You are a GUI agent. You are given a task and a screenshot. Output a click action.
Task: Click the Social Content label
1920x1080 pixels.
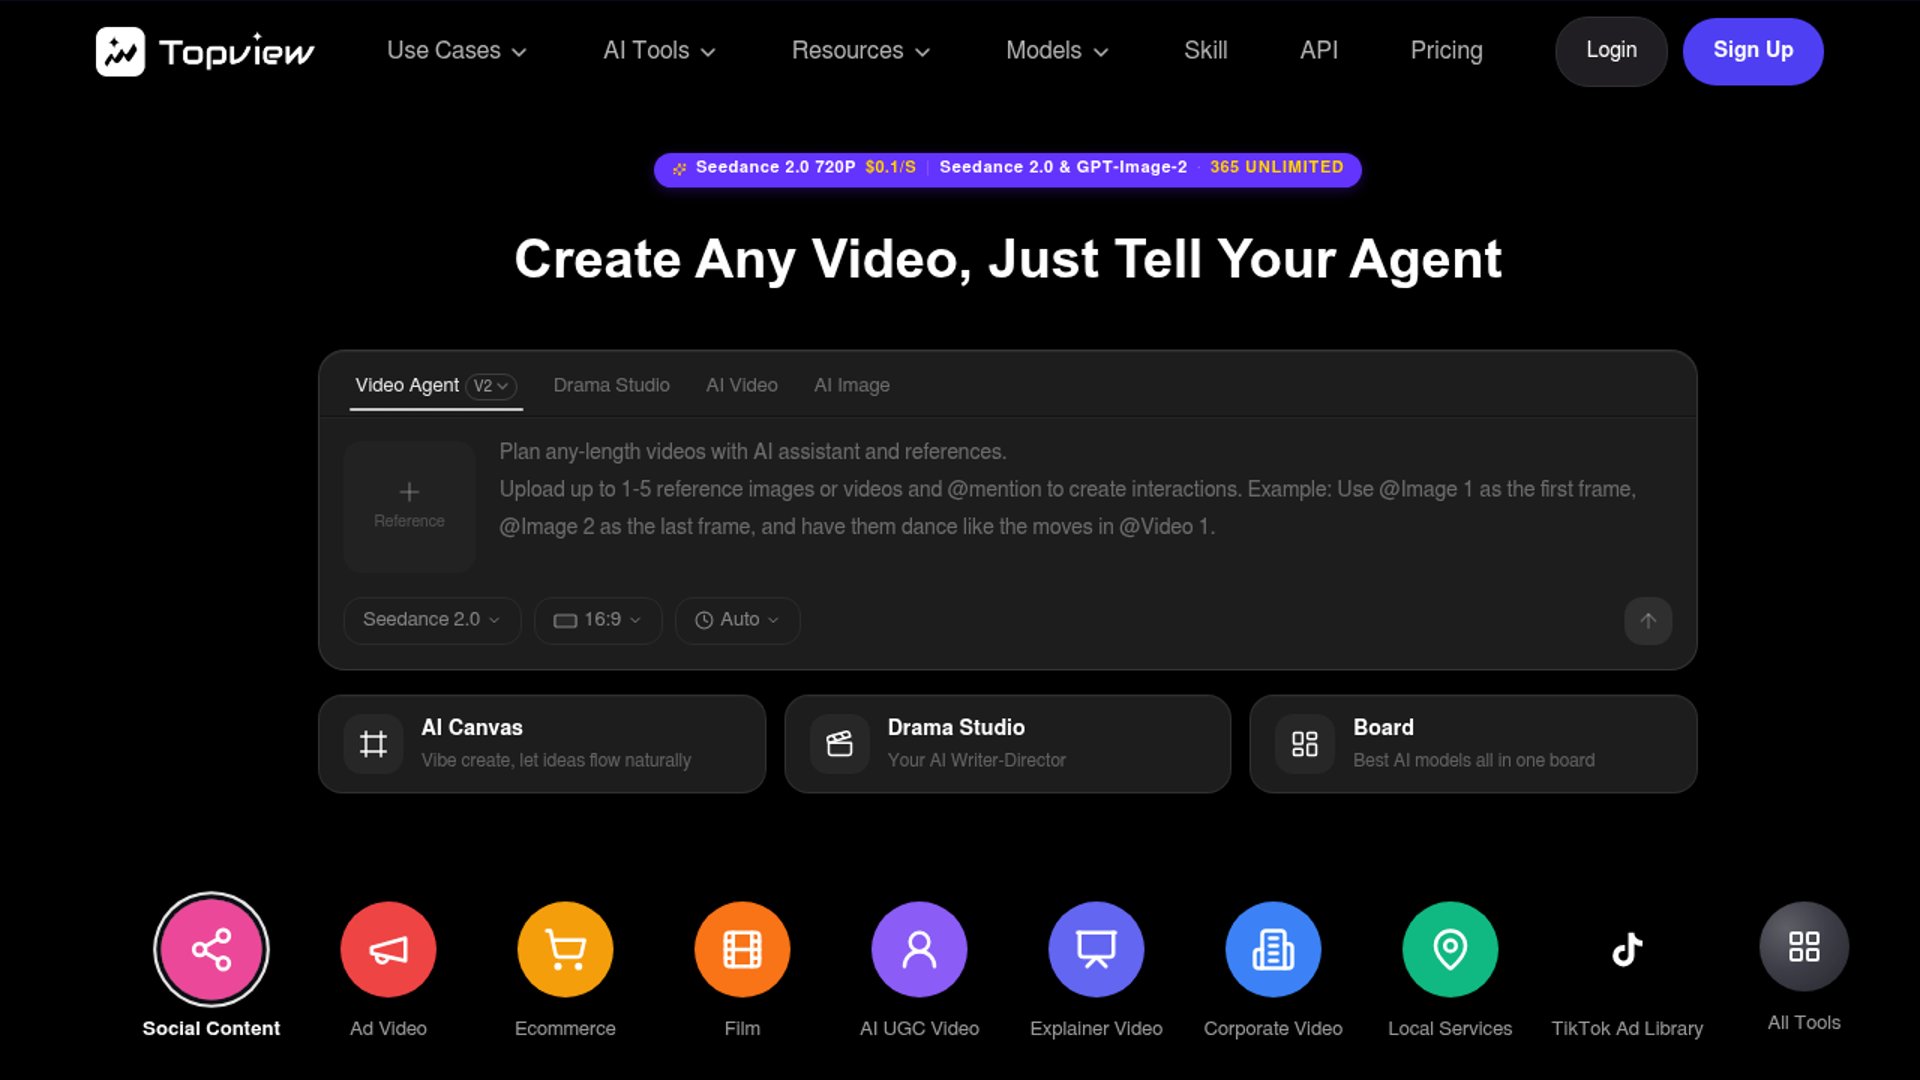[211, 1028]
